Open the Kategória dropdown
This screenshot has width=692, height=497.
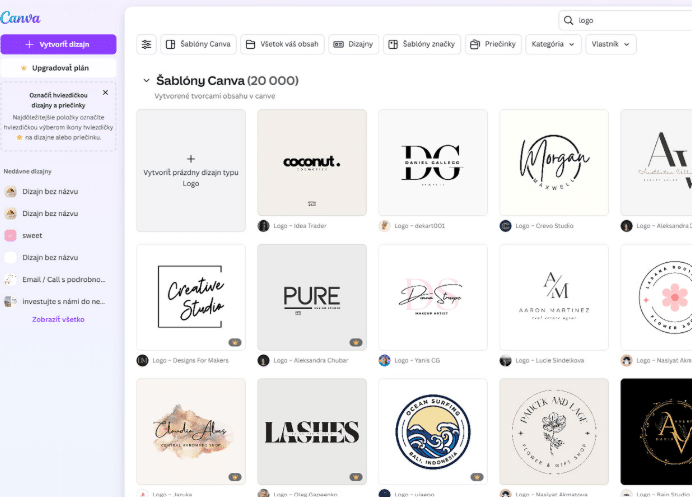click(553, 44)
